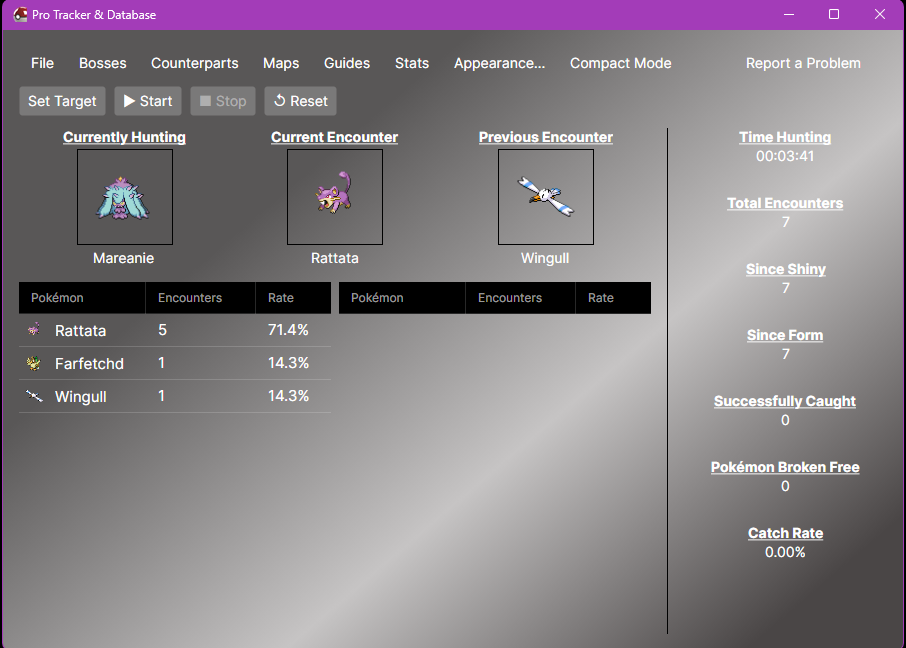Image resolution: width=906 pixels, height=648 pixels.
Task: Click the Successfully Caught heading
Action: [x=785, y=401]
